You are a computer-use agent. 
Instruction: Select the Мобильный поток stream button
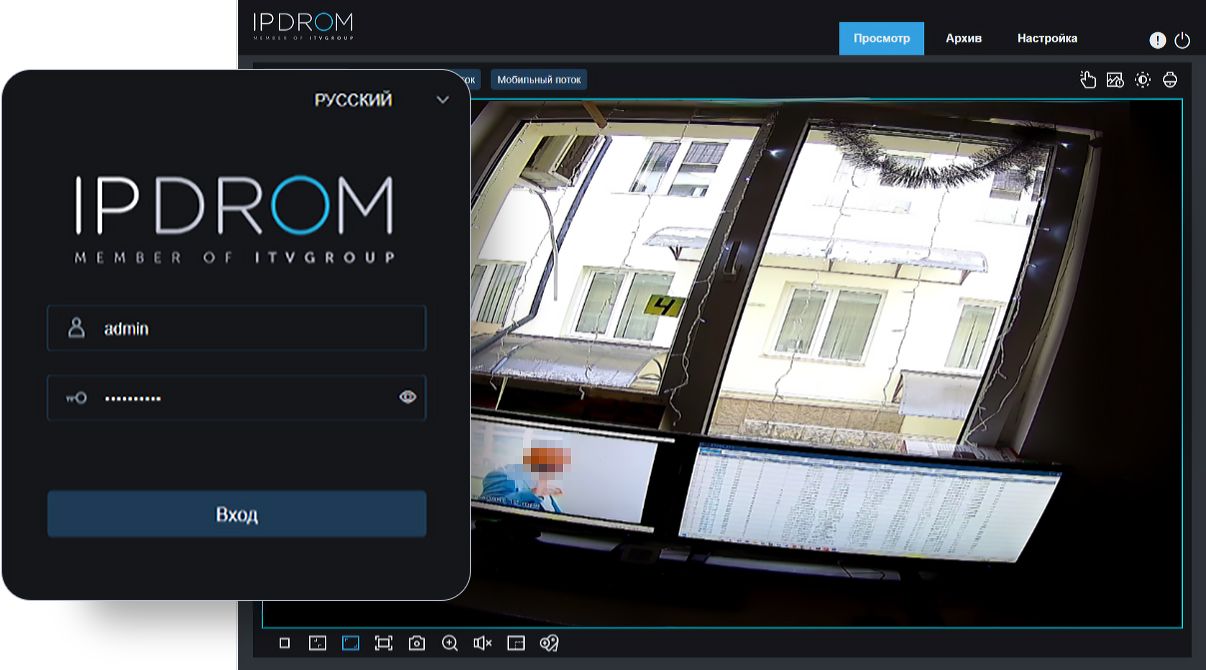click(539, 79)
